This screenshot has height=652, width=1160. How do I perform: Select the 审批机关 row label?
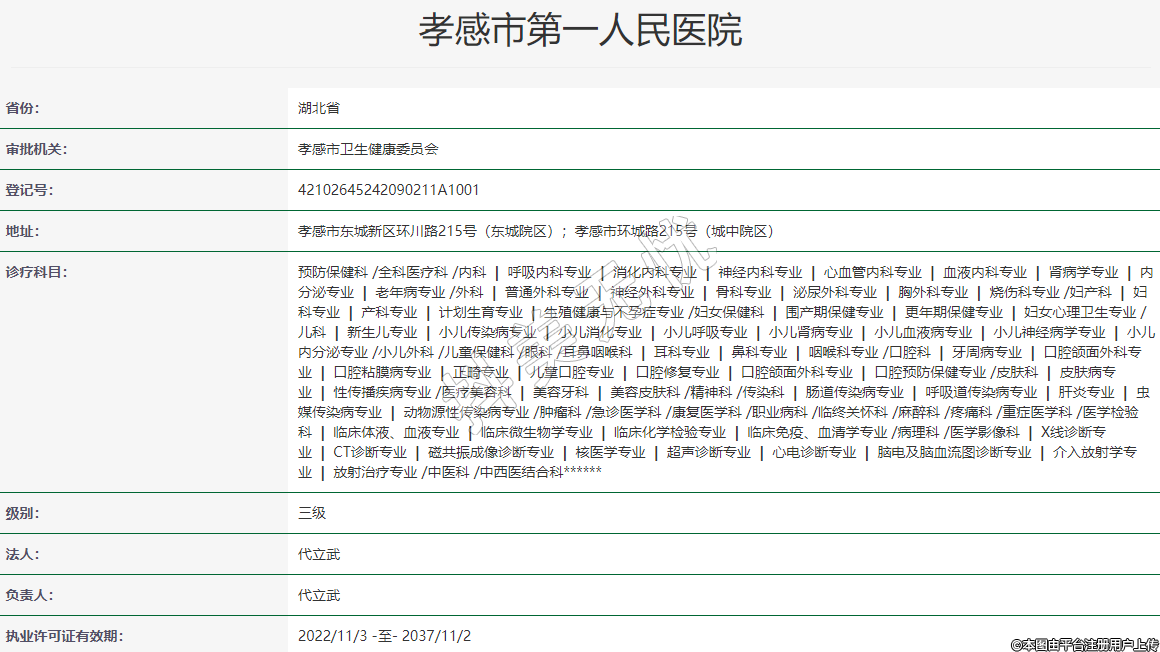(36, 149)
